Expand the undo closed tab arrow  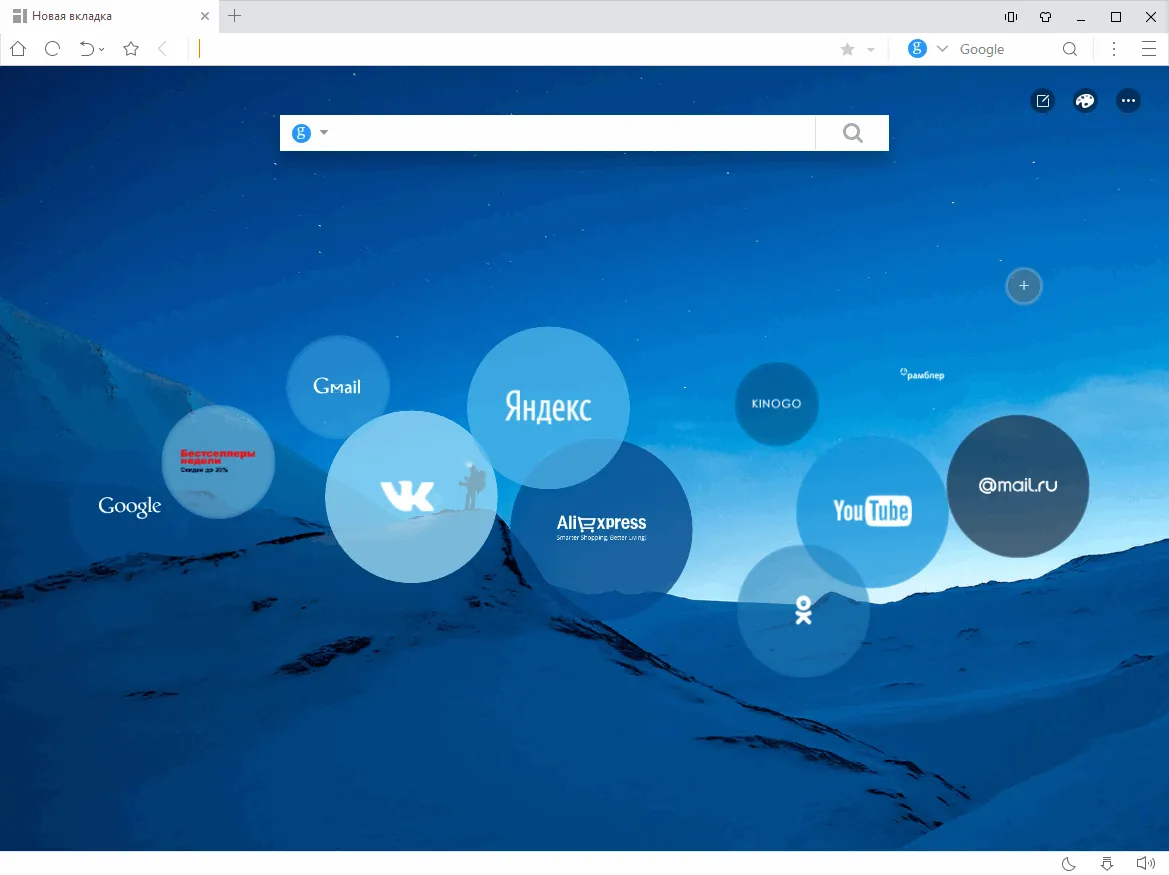click(x=101, y=50)
